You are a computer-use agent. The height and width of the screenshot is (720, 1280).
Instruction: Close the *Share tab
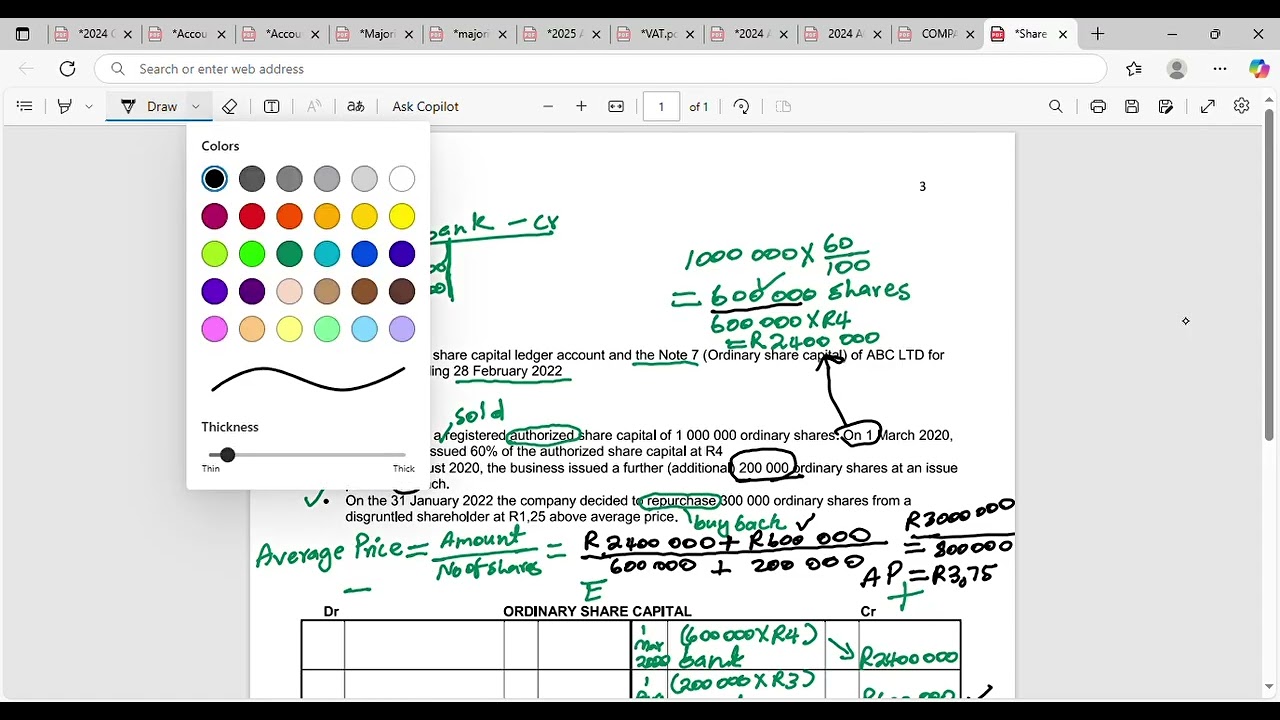coord(1063,34)
